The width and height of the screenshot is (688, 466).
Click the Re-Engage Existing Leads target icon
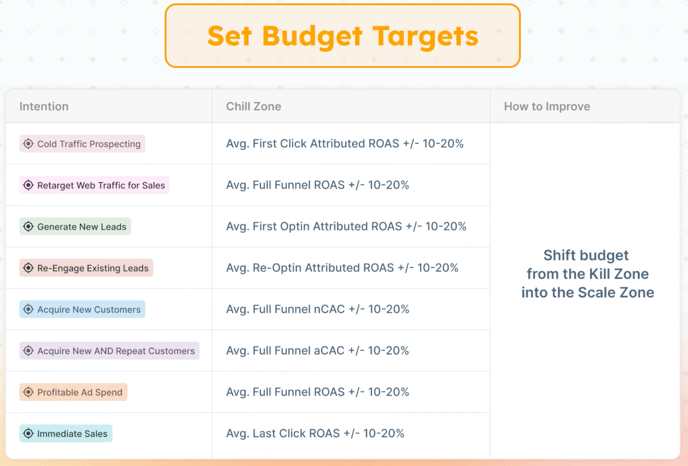coord(28,268)
